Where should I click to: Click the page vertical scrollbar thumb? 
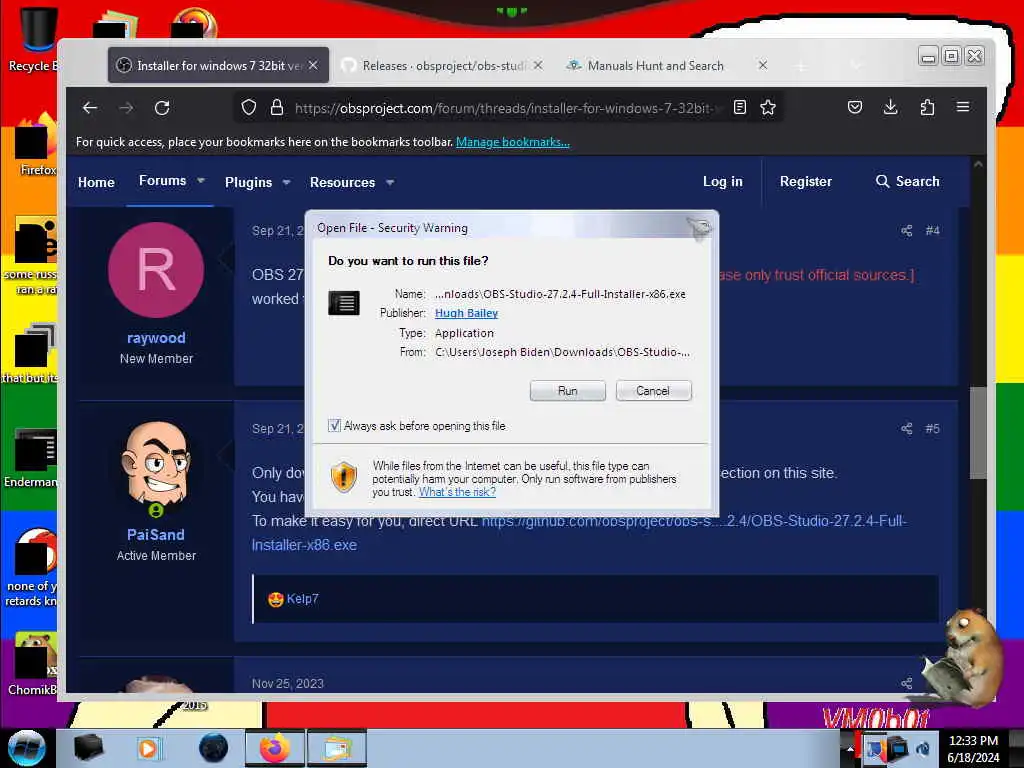coord(978,432)
